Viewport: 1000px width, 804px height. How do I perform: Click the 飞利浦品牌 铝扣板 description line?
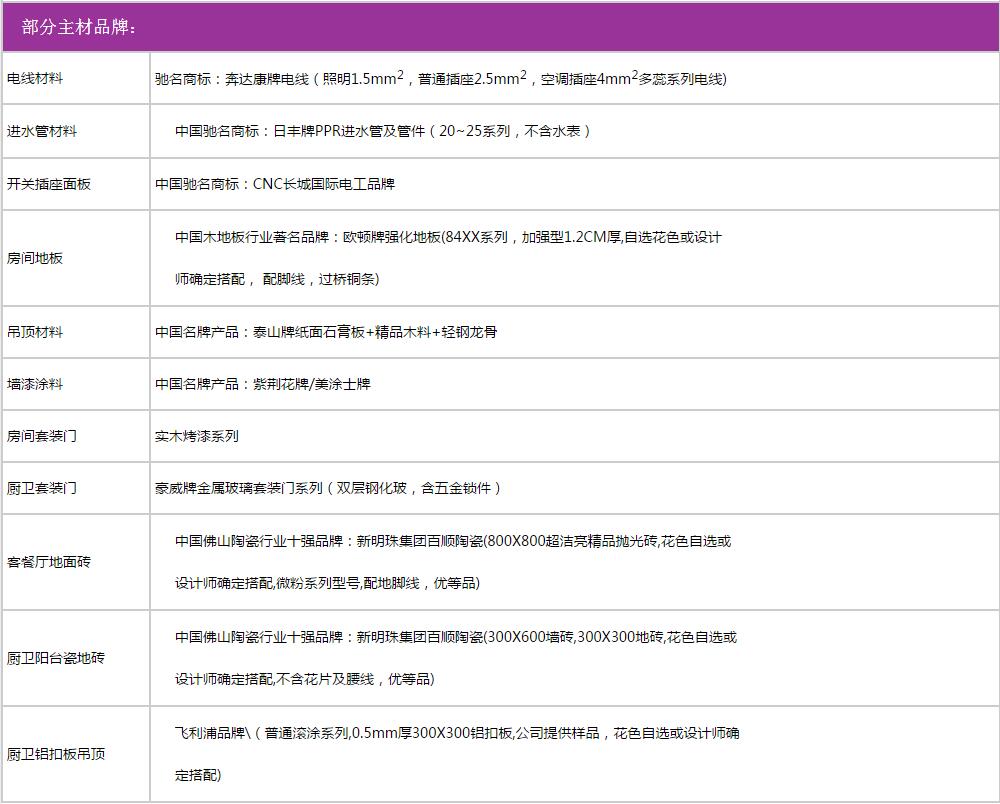[457, 734]
